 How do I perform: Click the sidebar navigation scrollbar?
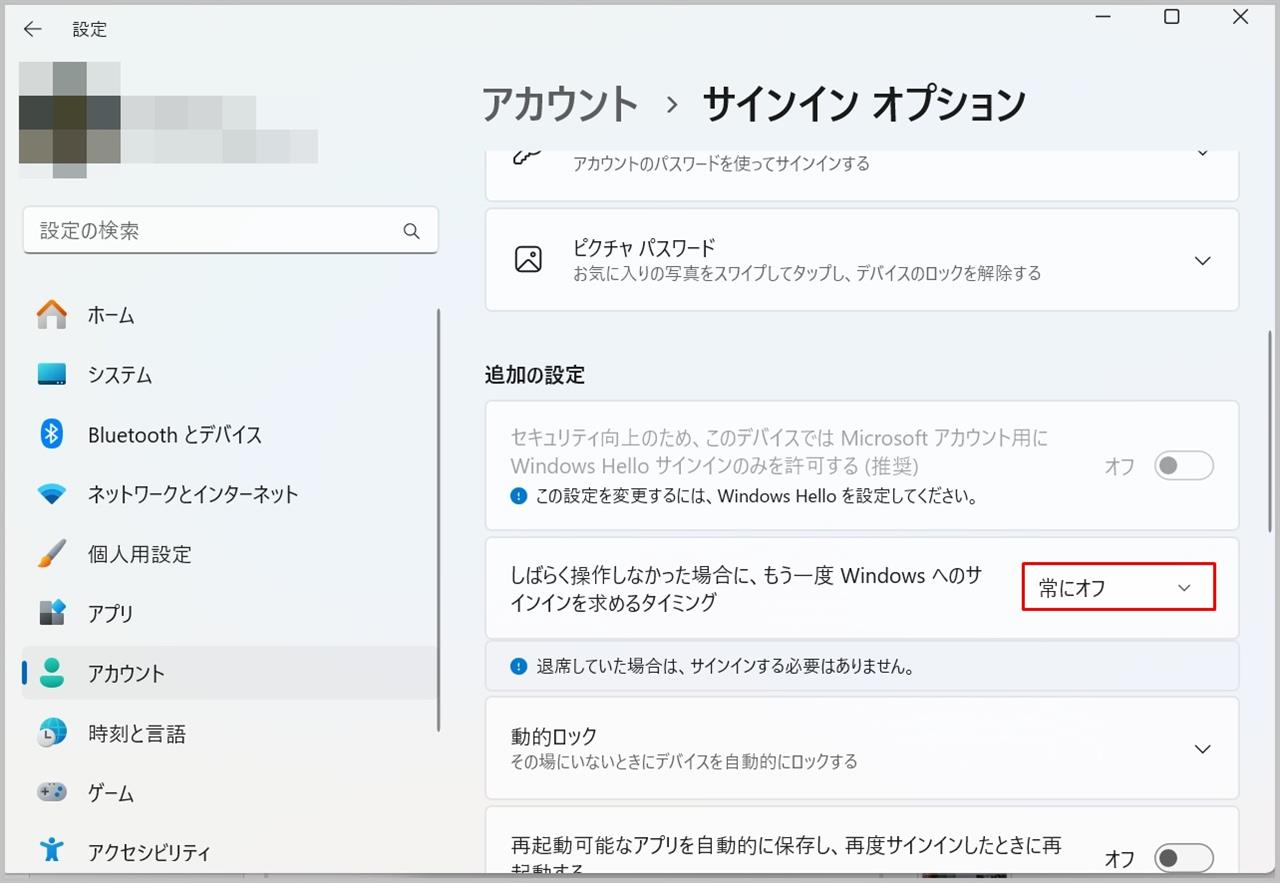[x=440, y=520]
